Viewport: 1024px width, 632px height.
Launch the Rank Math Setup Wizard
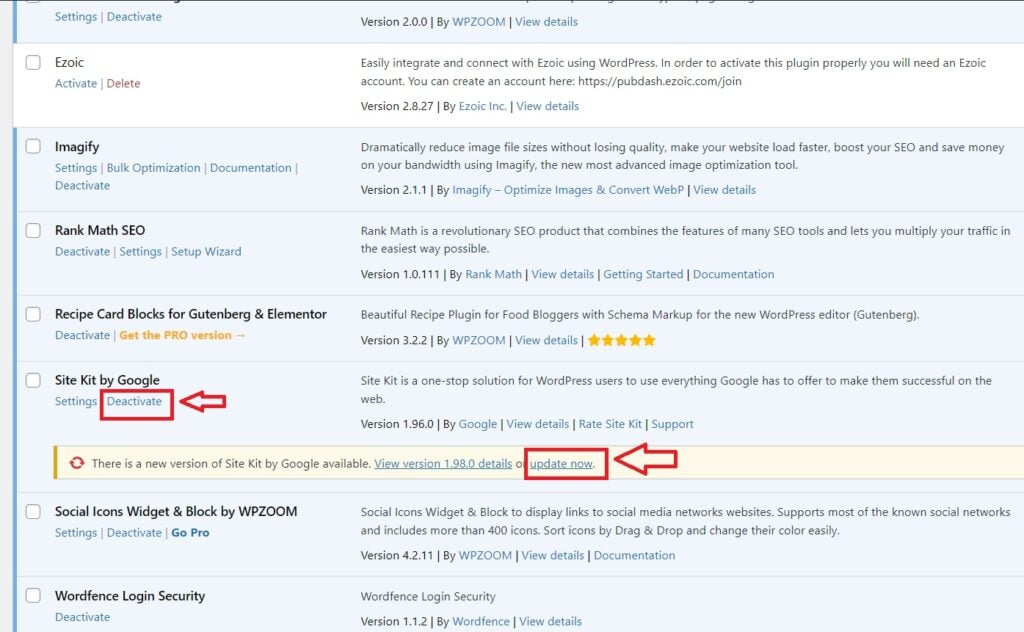[x=206, y=252]
